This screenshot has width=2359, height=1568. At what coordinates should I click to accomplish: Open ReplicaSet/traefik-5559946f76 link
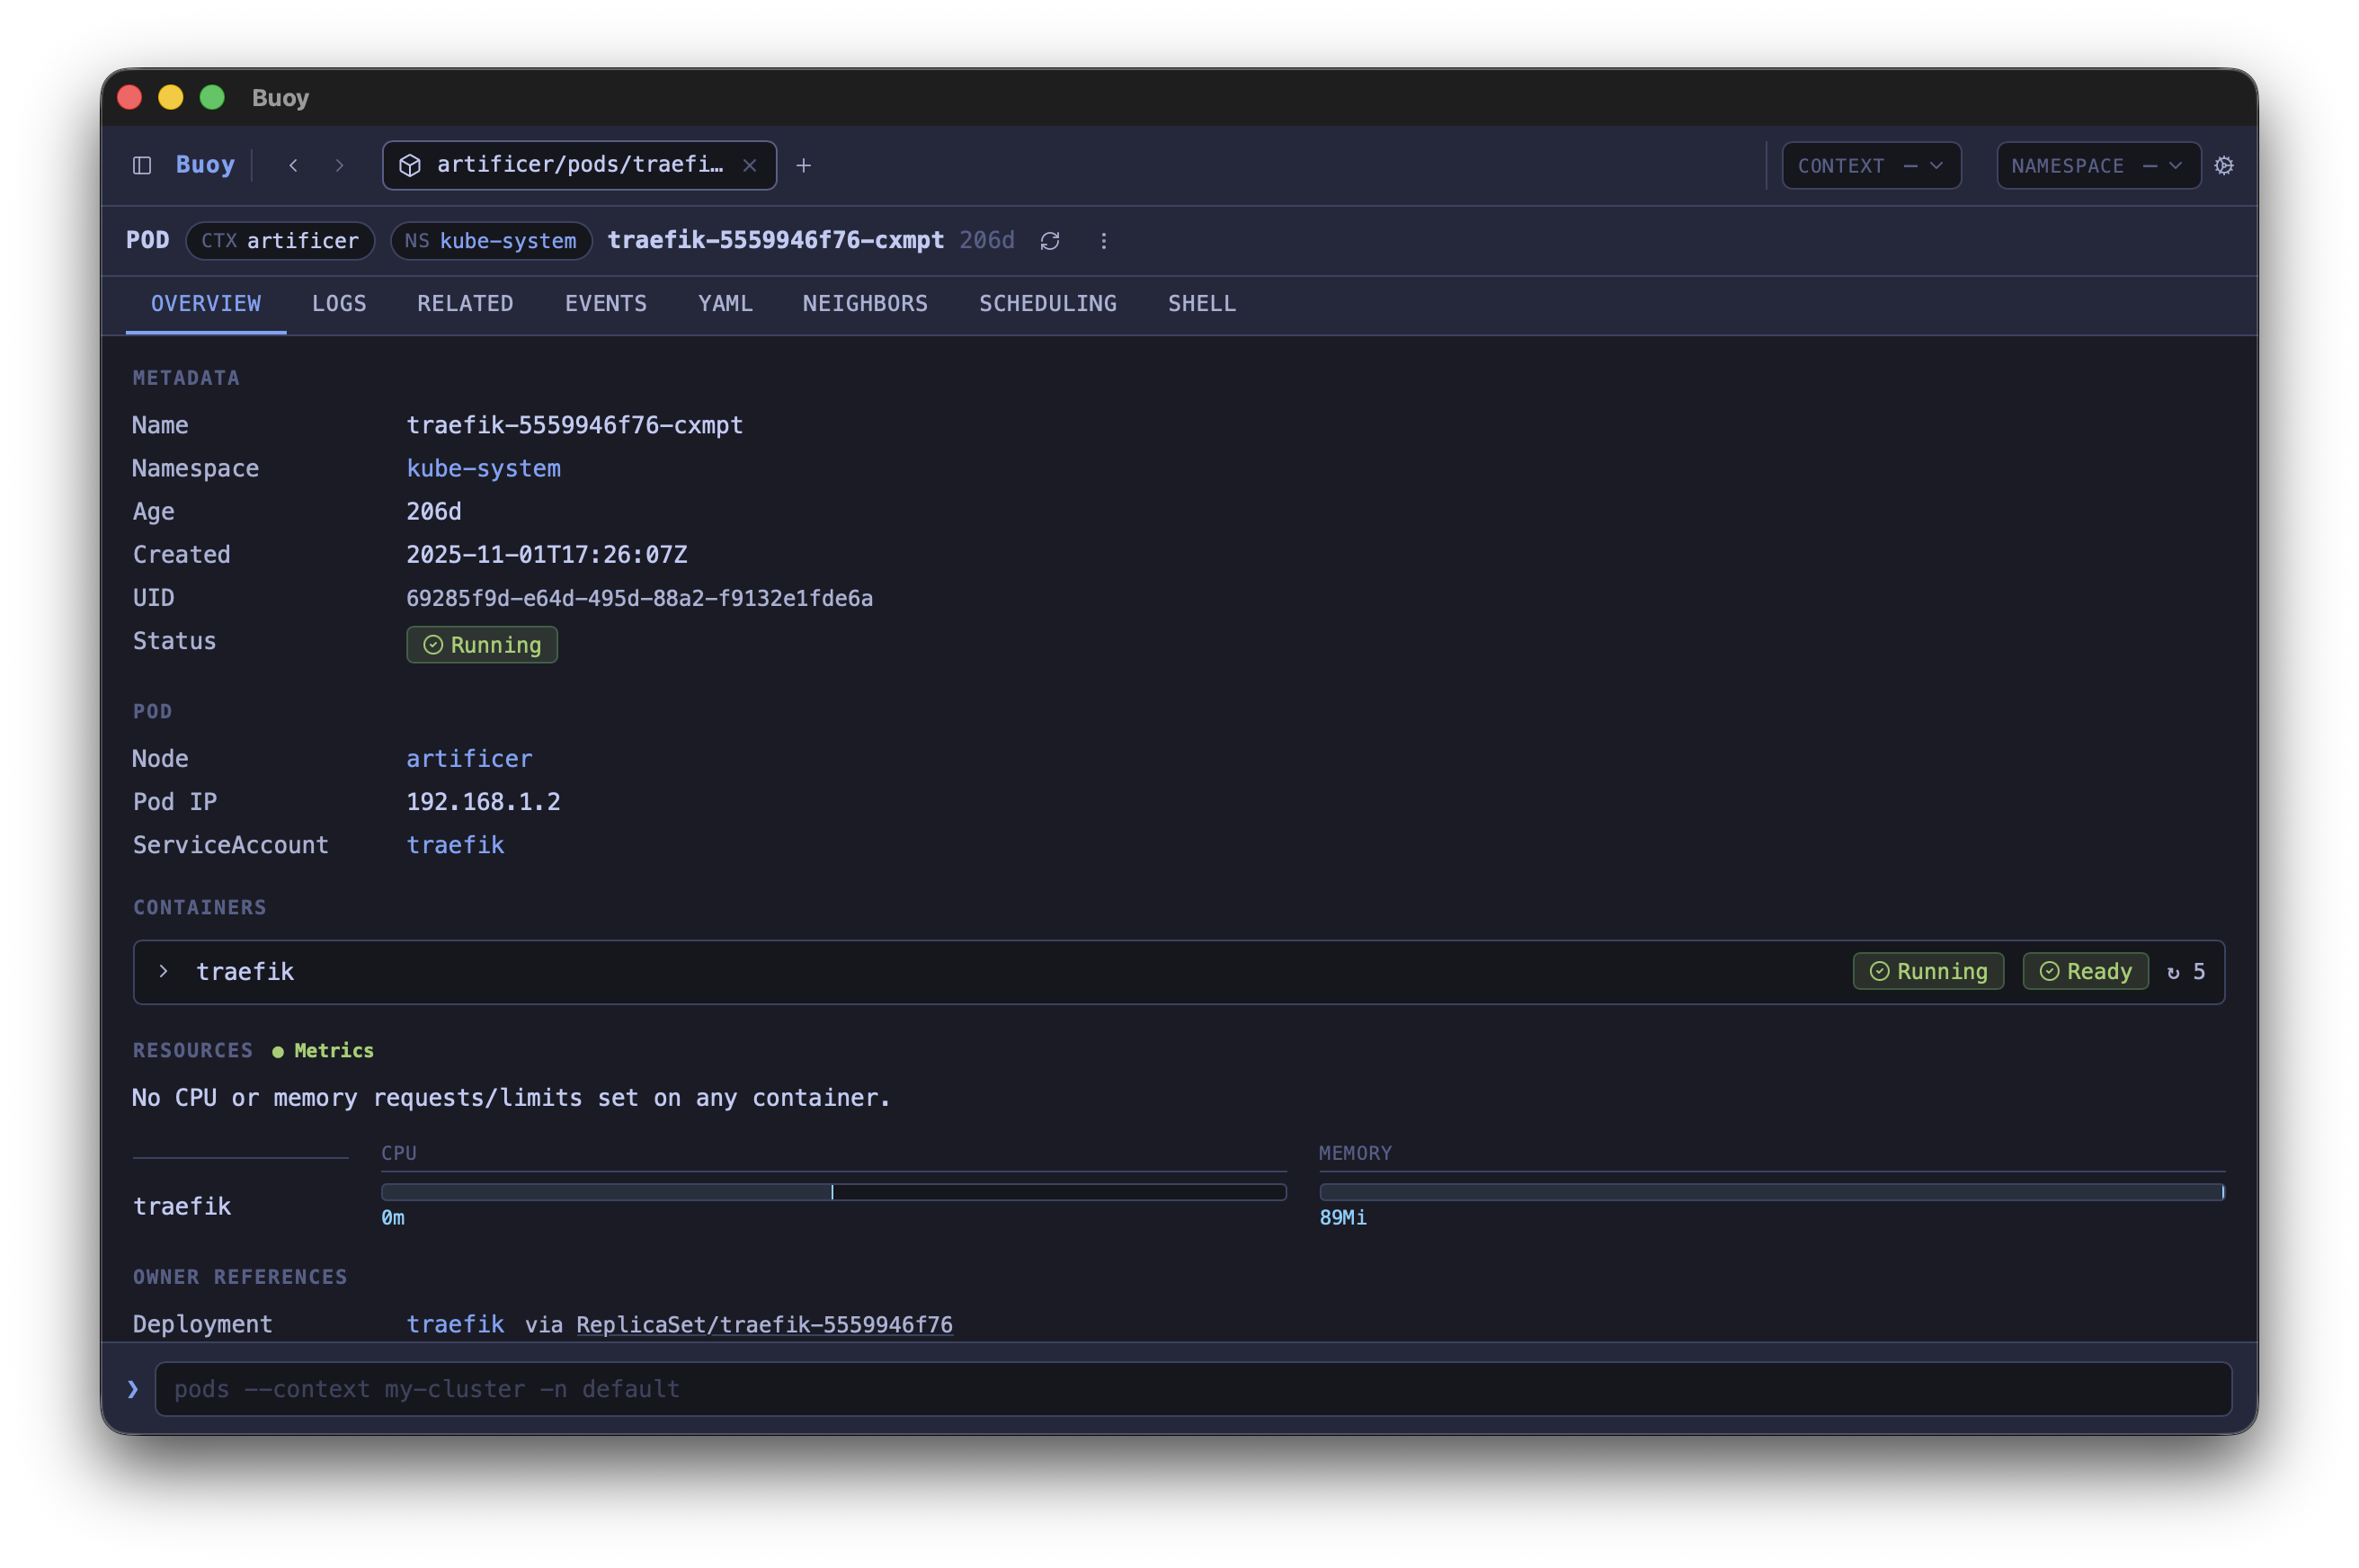click(x=764, y=1324)
